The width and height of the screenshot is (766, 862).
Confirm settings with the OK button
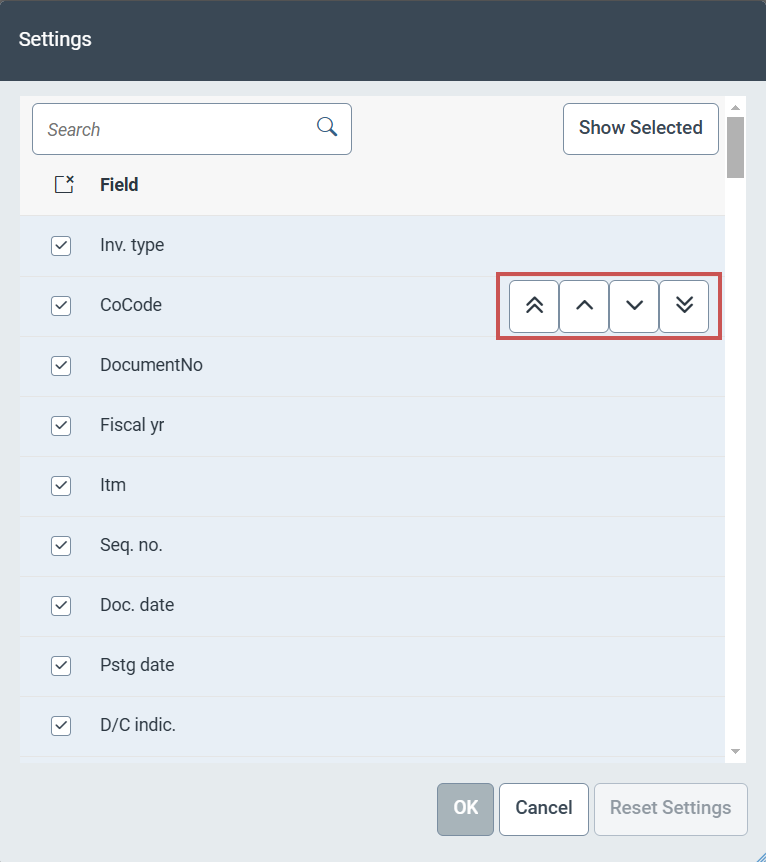coord(465,808)
